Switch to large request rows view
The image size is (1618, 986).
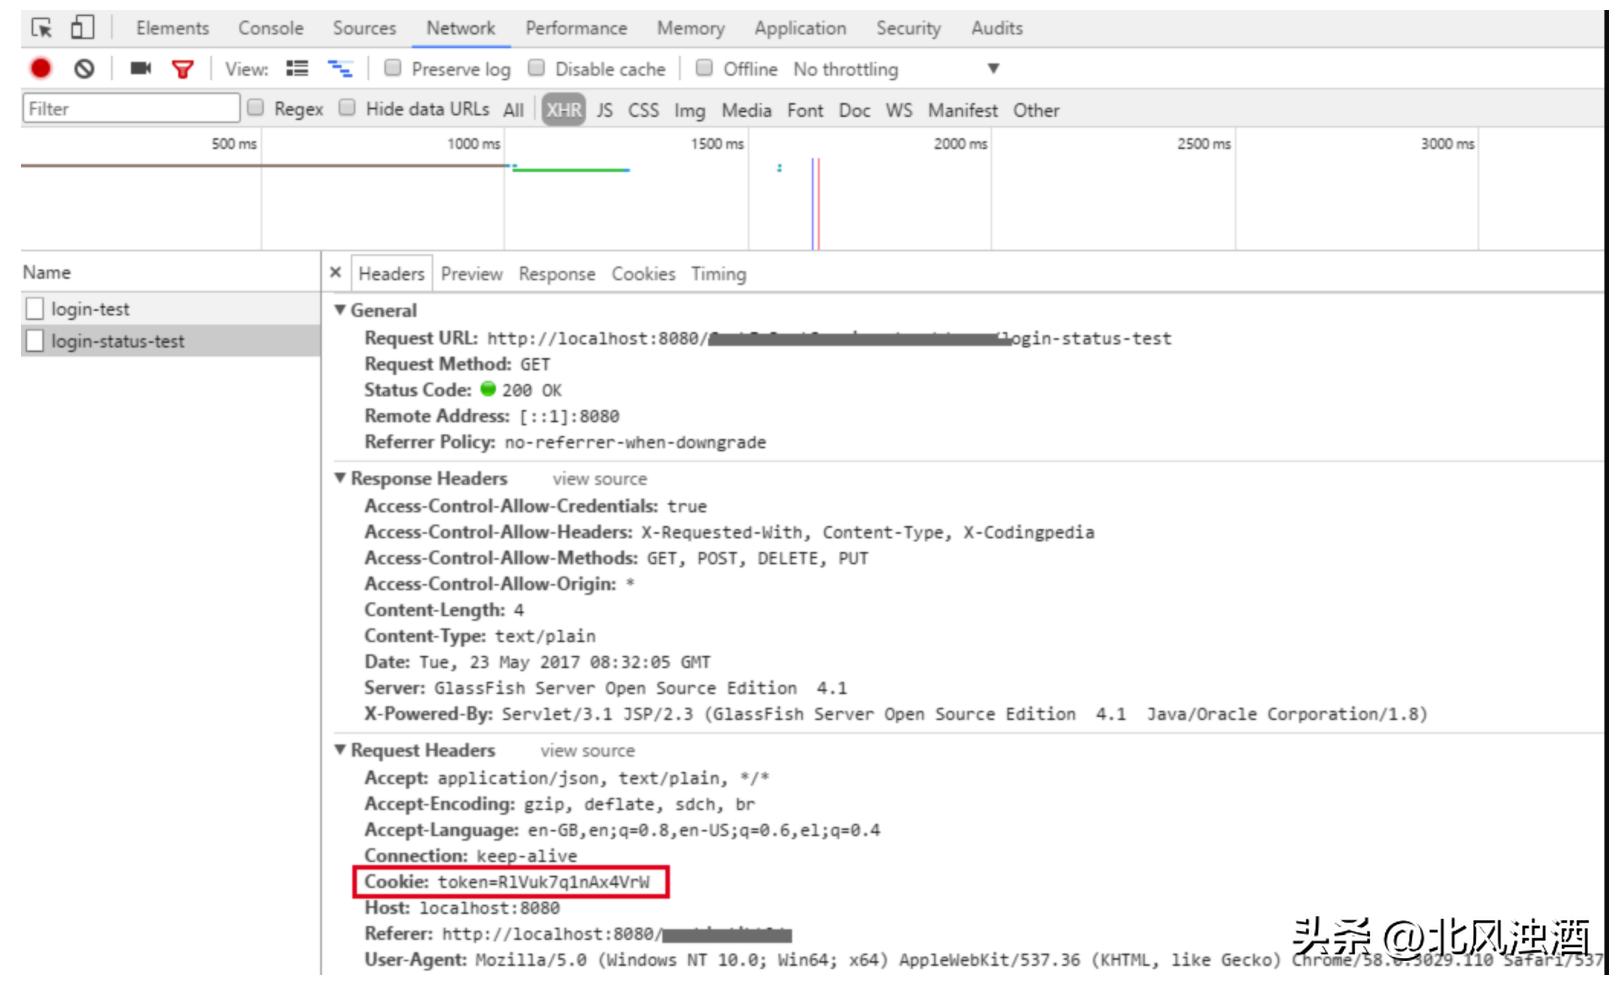tap(297, 69)
